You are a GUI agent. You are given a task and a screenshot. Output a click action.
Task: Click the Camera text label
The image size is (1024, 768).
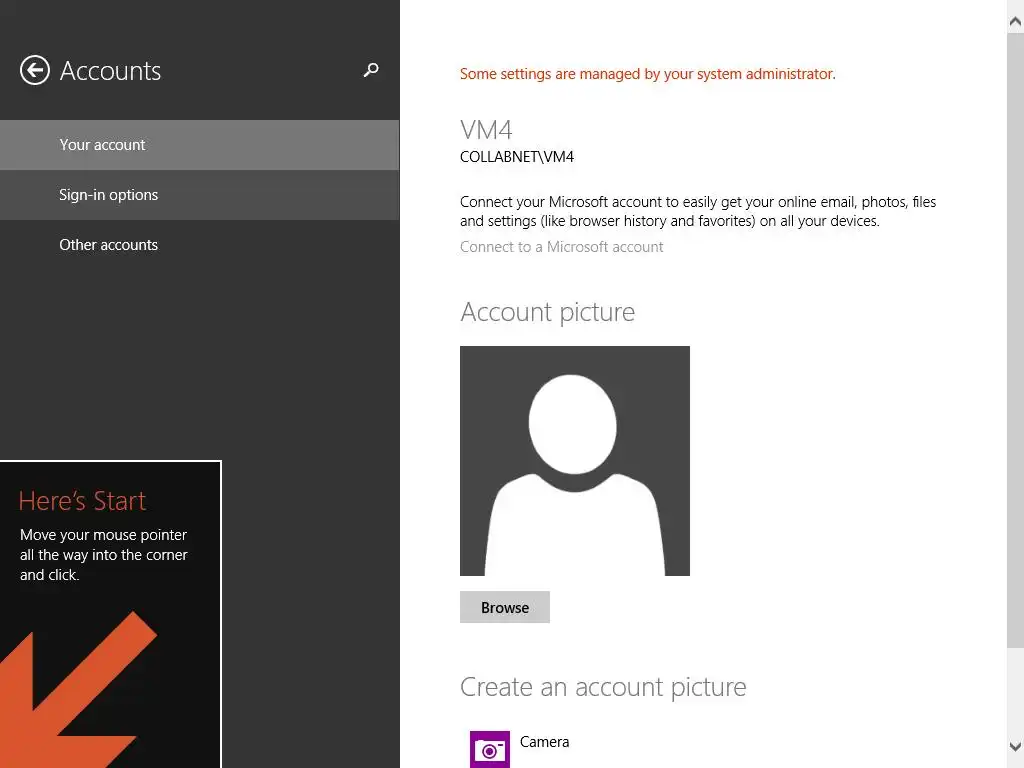[x=544, y=742]
